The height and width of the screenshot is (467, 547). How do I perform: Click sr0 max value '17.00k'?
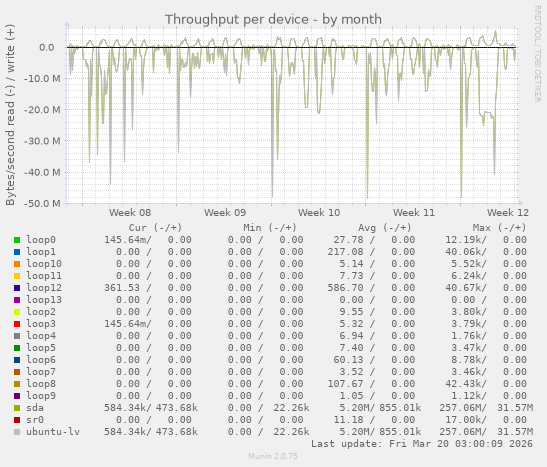tap(463, 420)
